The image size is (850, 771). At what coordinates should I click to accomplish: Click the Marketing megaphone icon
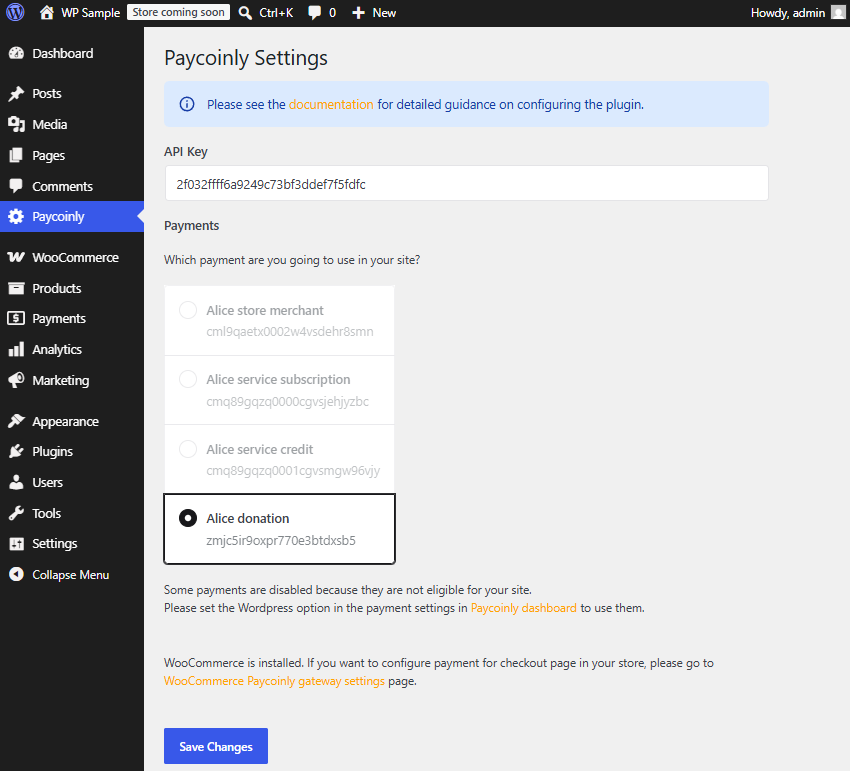16,380
